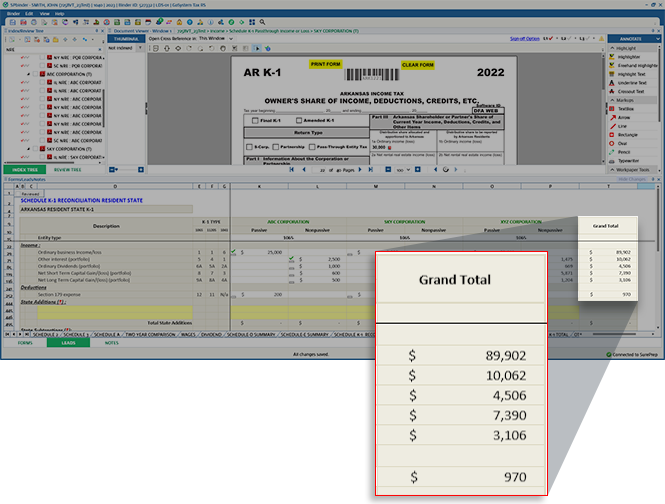Select the Oval markup tool
This screenshot has height=504, width=665.
click(x=622, y=141)
